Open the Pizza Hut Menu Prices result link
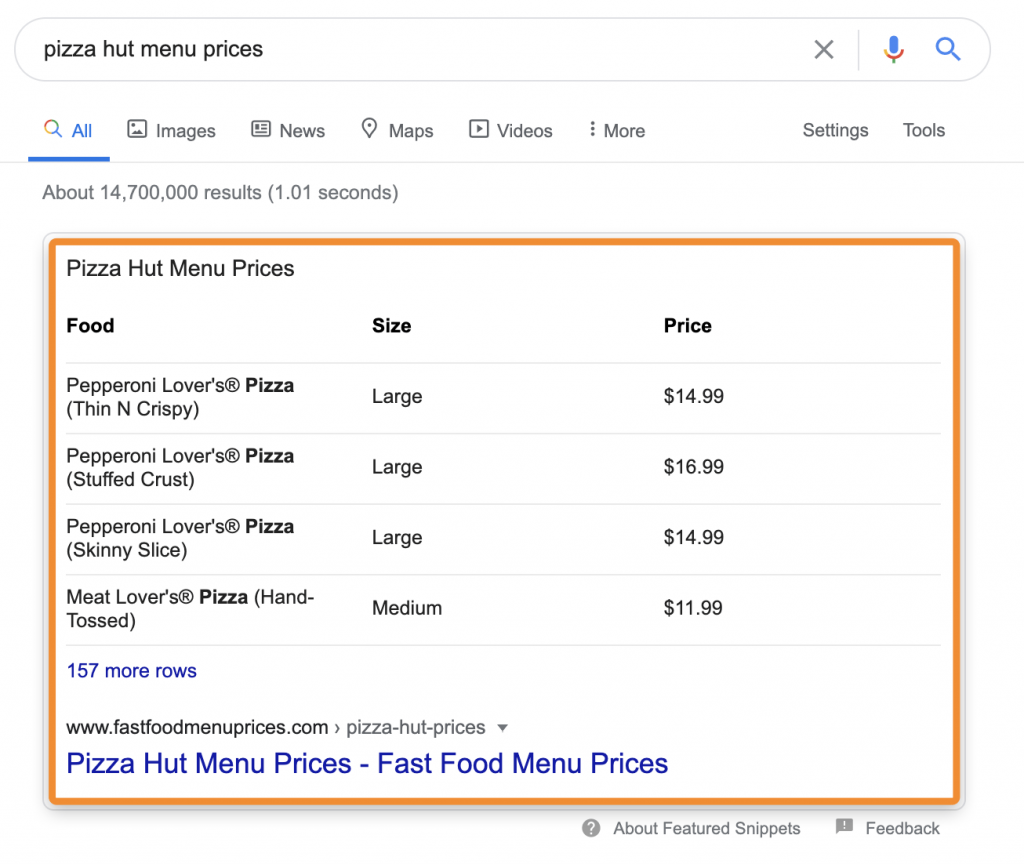The width and height of the screenshot is (1024, 864). coord(367,763)
